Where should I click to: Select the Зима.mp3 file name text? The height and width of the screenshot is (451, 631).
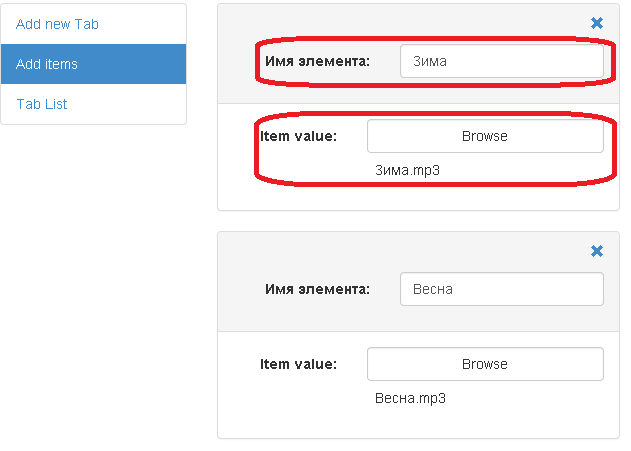pos(407,170)
